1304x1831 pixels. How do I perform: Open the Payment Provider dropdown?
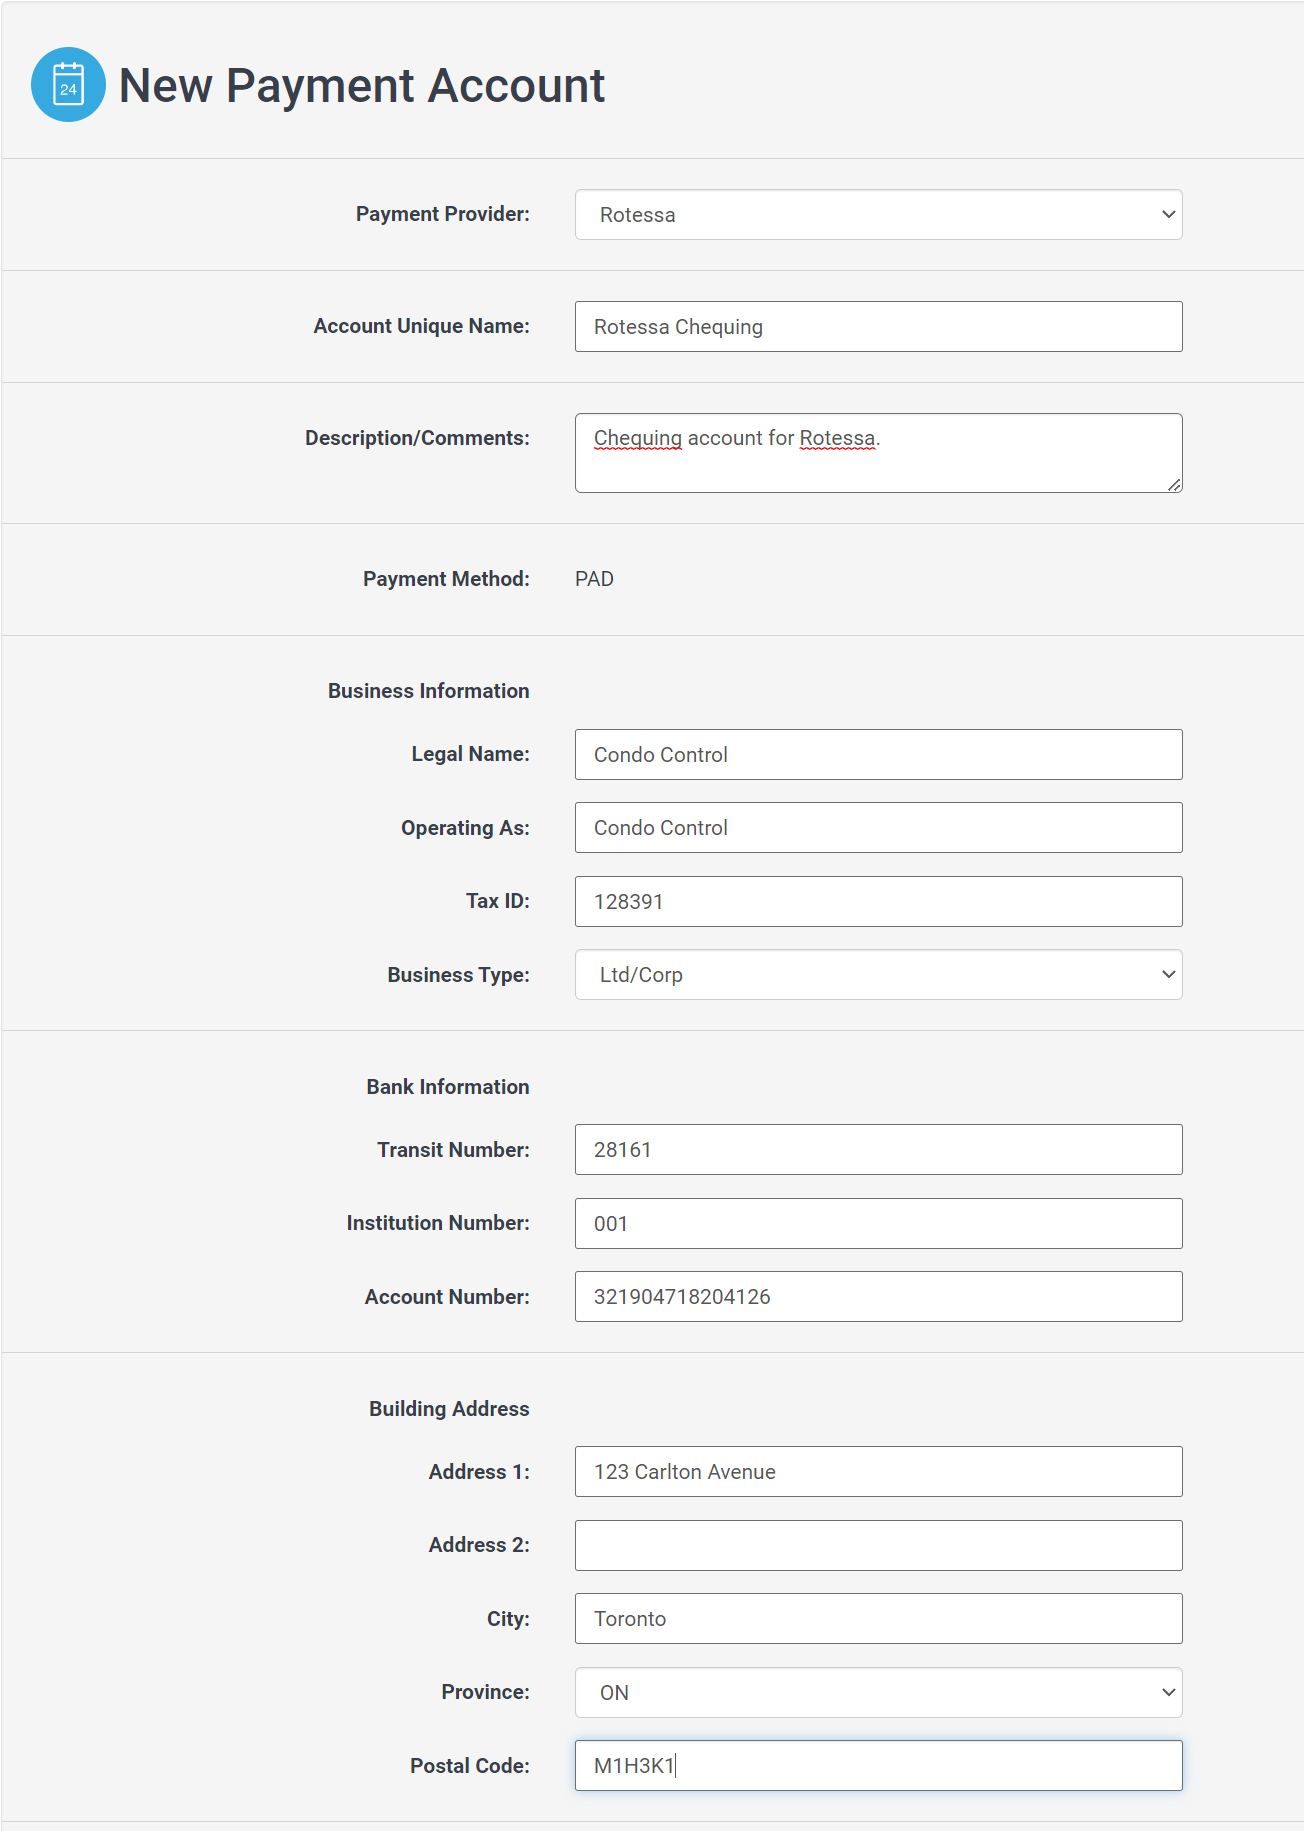878,215
